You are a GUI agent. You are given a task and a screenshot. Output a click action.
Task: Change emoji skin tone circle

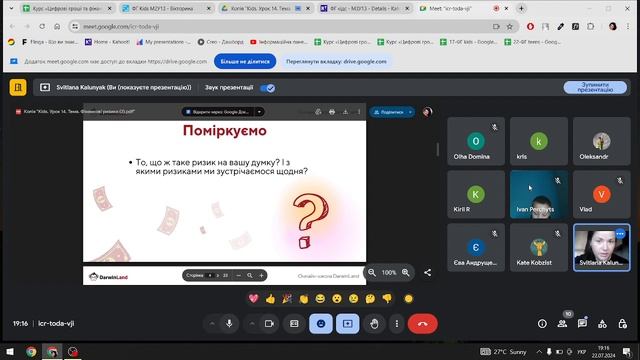[408, 299]
